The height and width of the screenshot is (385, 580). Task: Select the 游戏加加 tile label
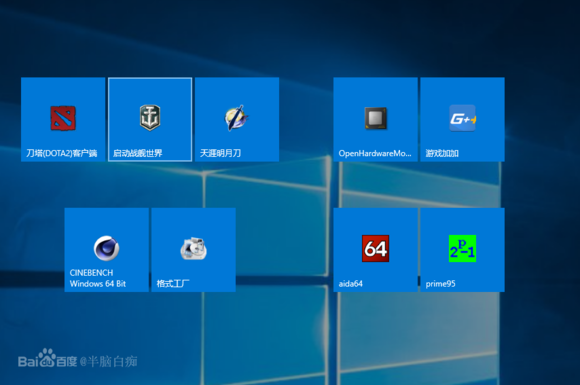pyautogui.click(x=442, y=153)
